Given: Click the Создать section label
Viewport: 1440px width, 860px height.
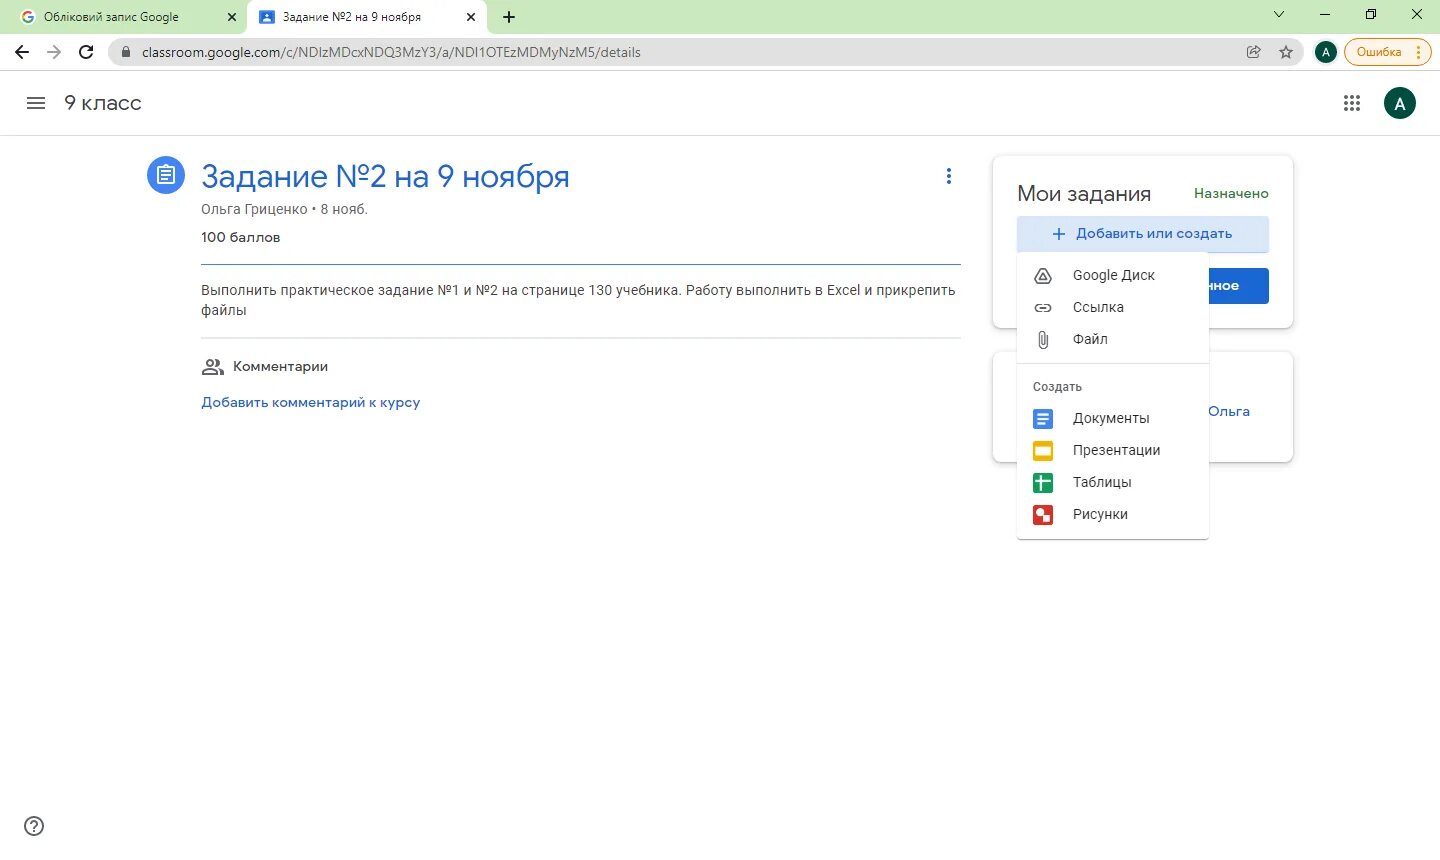Looking at the screenshot, I should click(x=1057, y=387).
